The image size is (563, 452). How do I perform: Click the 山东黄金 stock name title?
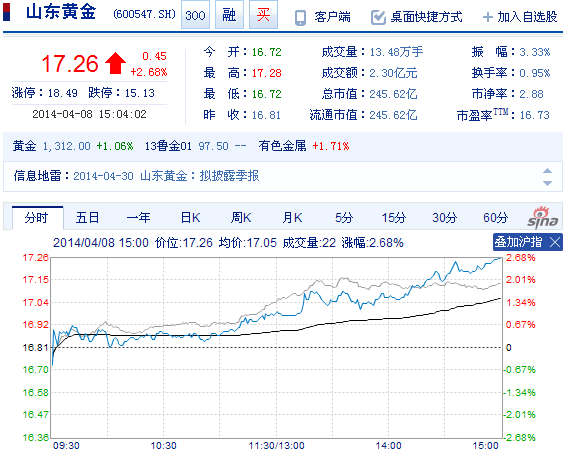coord(61,12)
